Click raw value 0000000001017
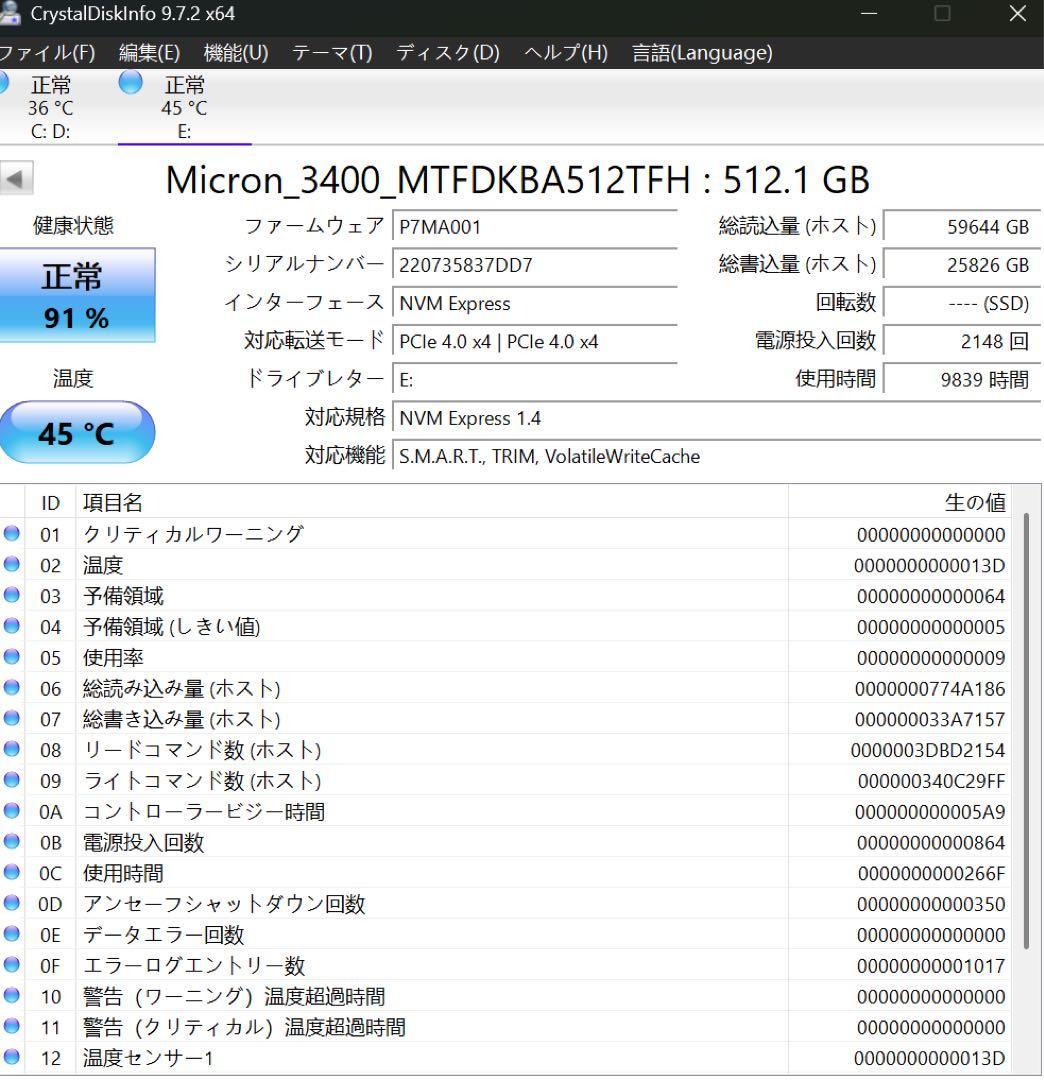Viewport: 1044px width, 1080px height. tap(931, 966)
